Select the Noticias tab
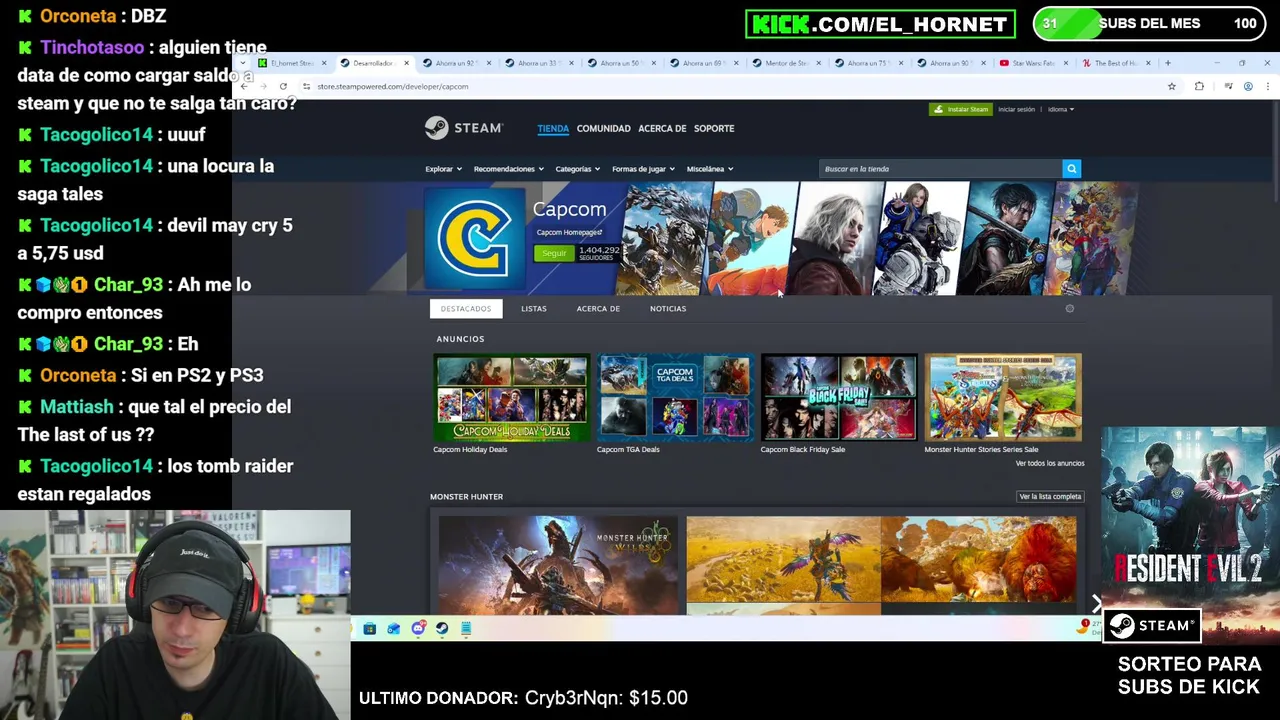 pyautogui.click(x=668, y=309)
